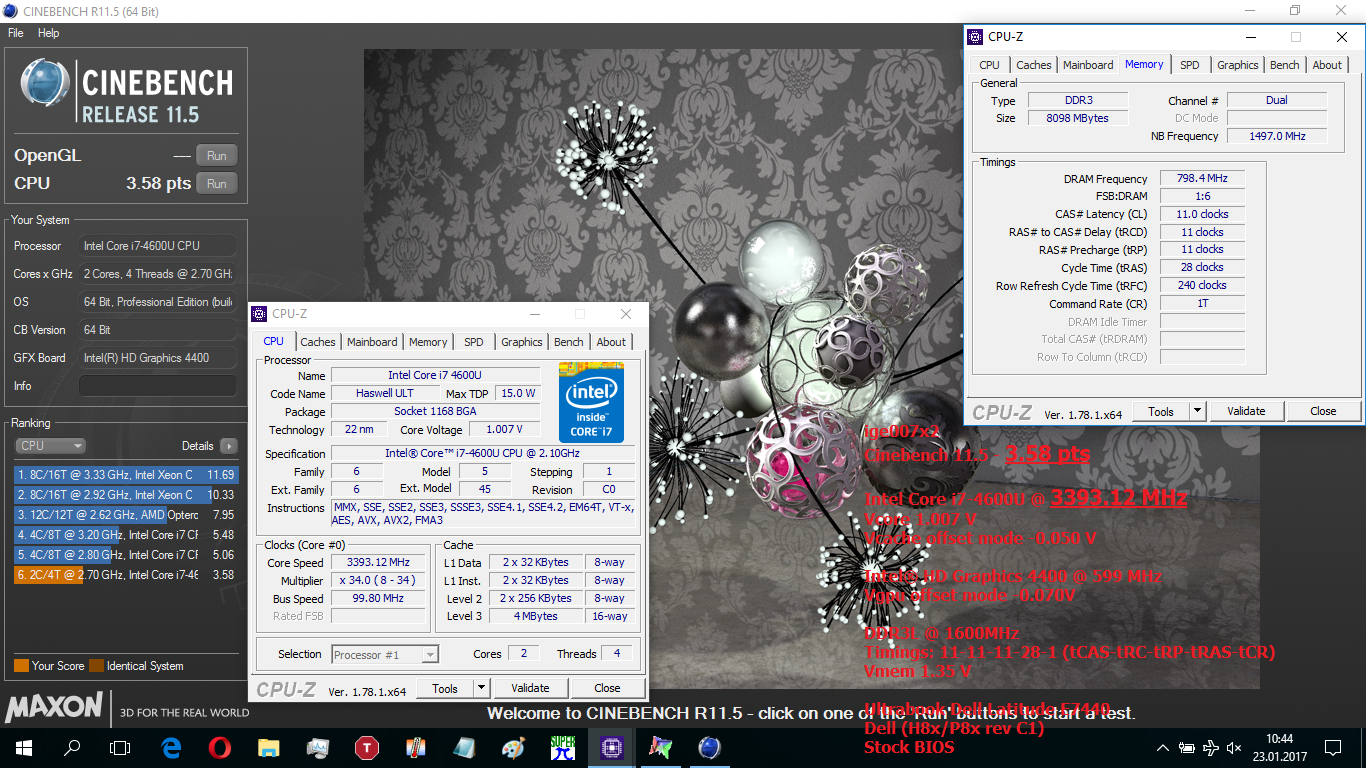Viewport: 1366px width, 769px height.
Task: Expand Tools dropdown arrow in CPU-Z Memory window
Action: point(1197,411)
